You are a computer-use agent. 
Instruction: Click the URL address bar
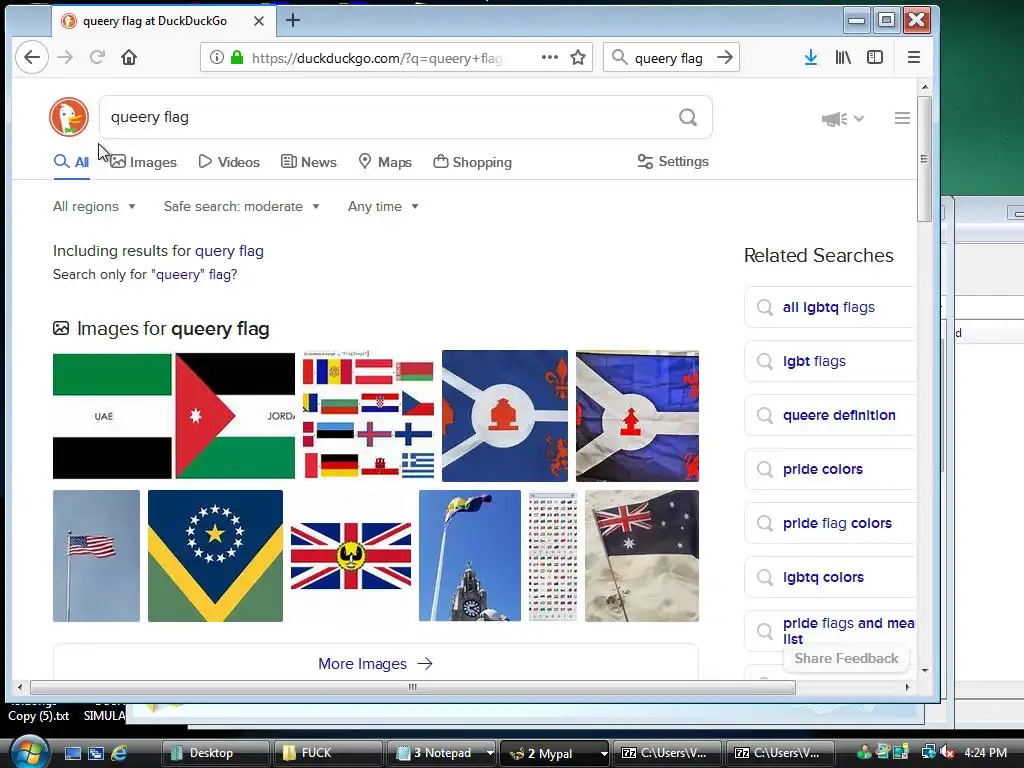pos(396,57)
